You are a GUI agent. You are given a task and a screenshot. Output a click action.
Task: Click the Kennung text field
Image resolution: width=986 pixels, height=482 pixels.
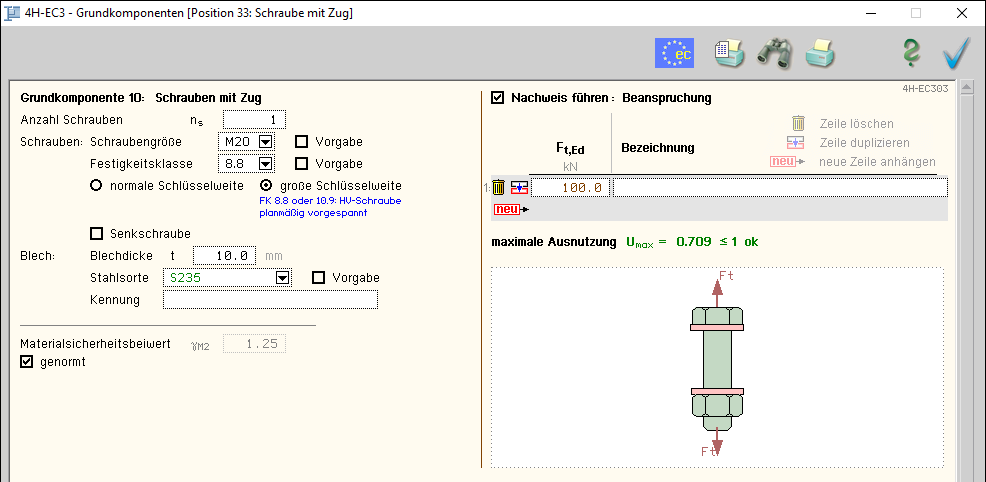pyautogui.click(x=270, y=300)
